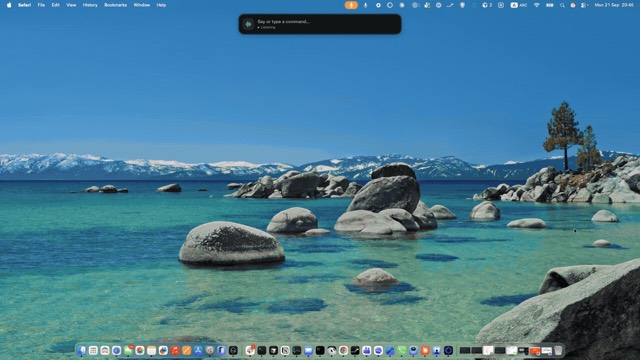The height and width of the screenshot is (360, 640).
Task: Open the File menu
Action: point(41,5)
